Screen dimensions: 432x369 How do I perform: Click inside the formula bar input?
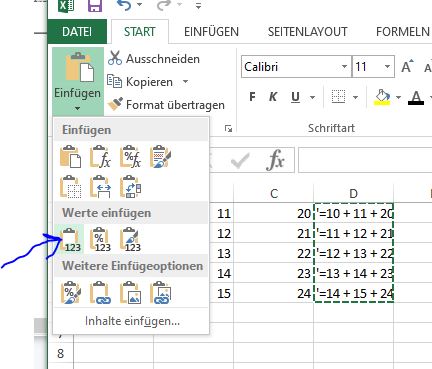(365, 160)
